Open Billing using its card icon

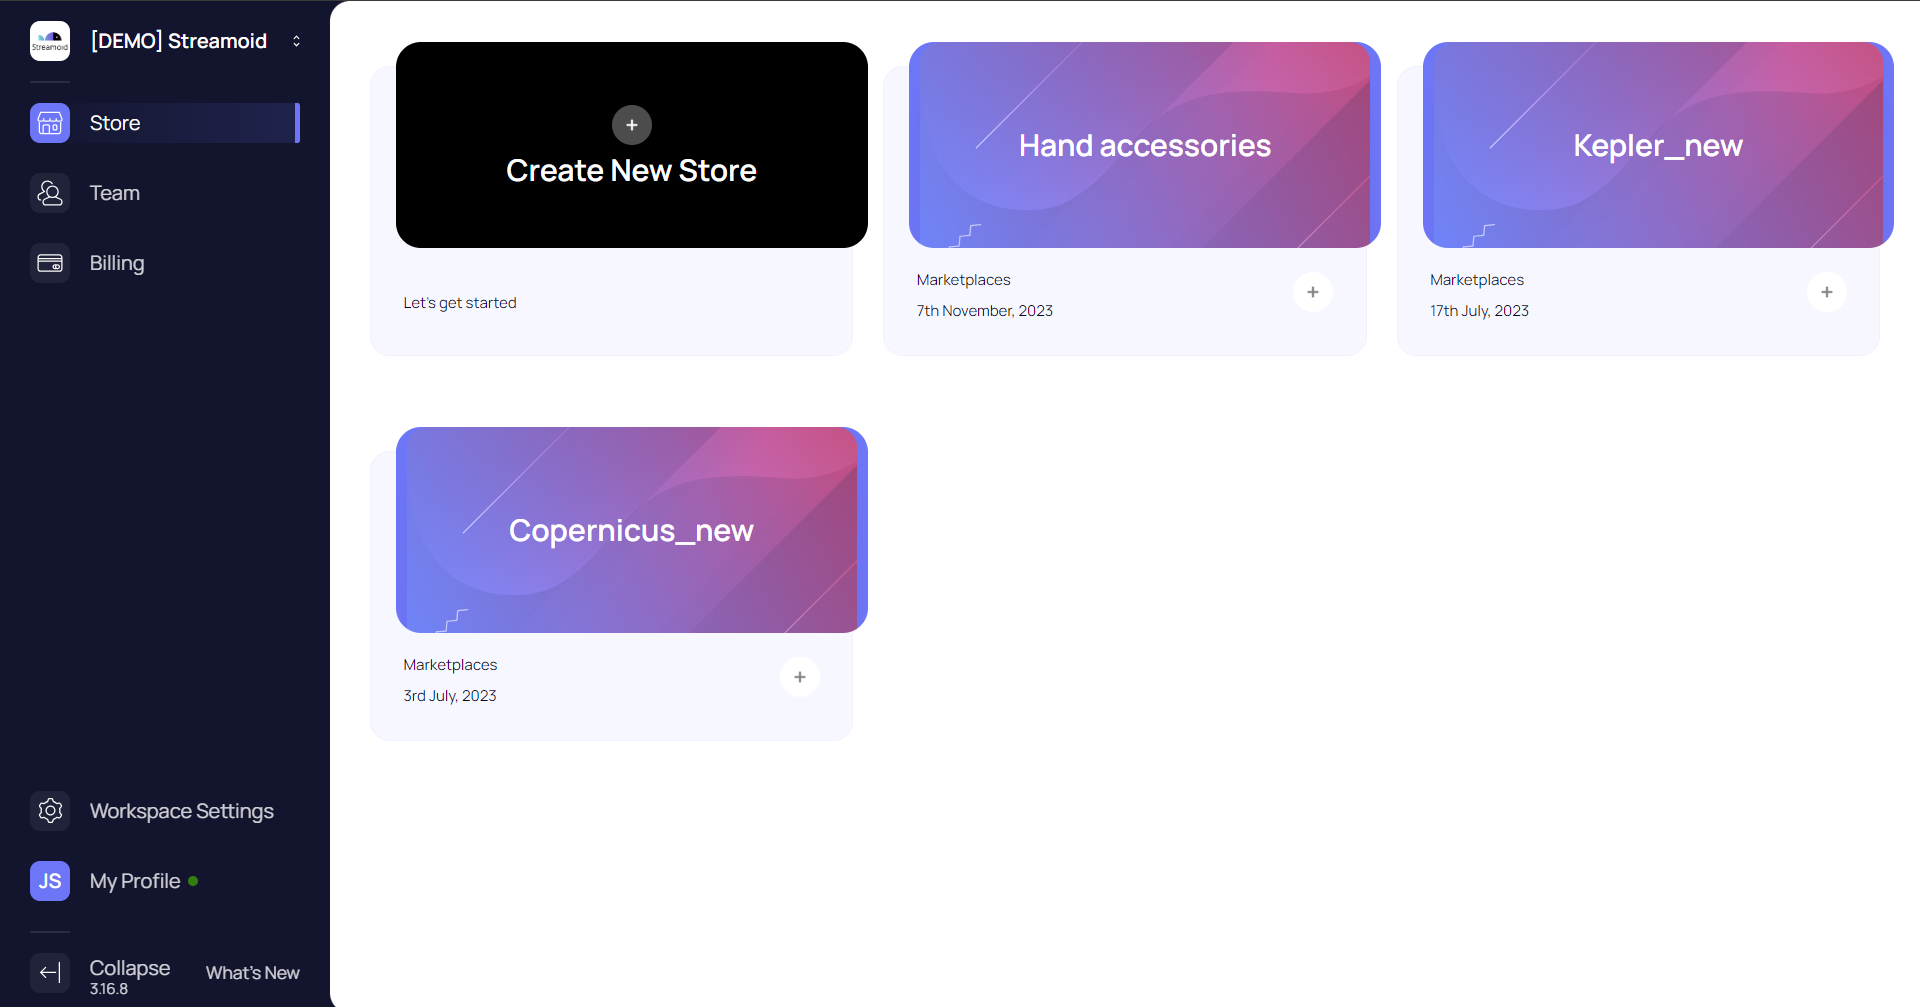49,262
